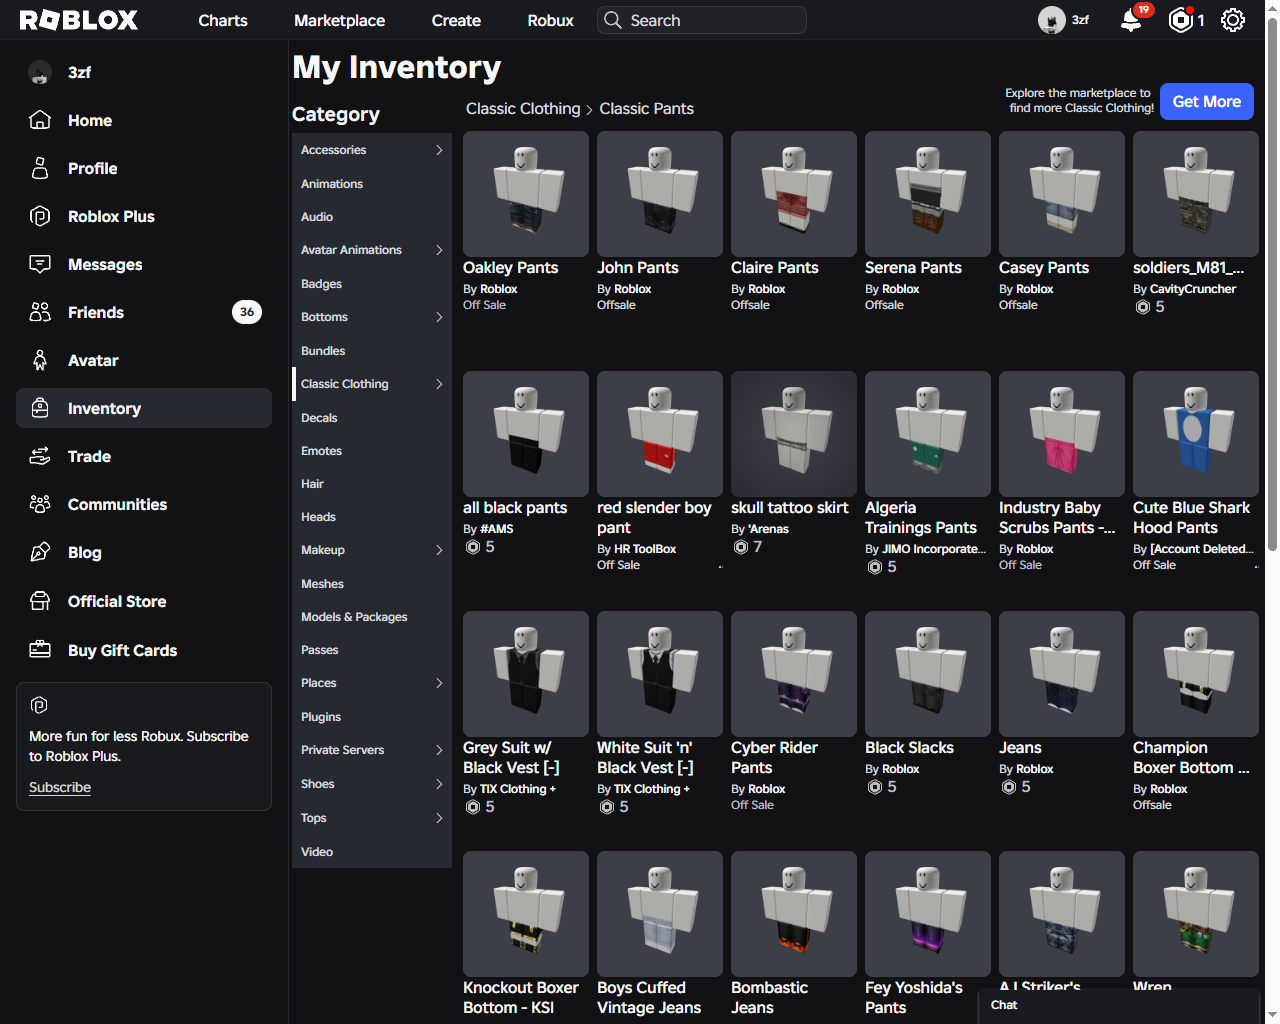Viewport: 1280px width, 1024px height.
Task: Open the Robux balance icon
Action: [1181, 20]
